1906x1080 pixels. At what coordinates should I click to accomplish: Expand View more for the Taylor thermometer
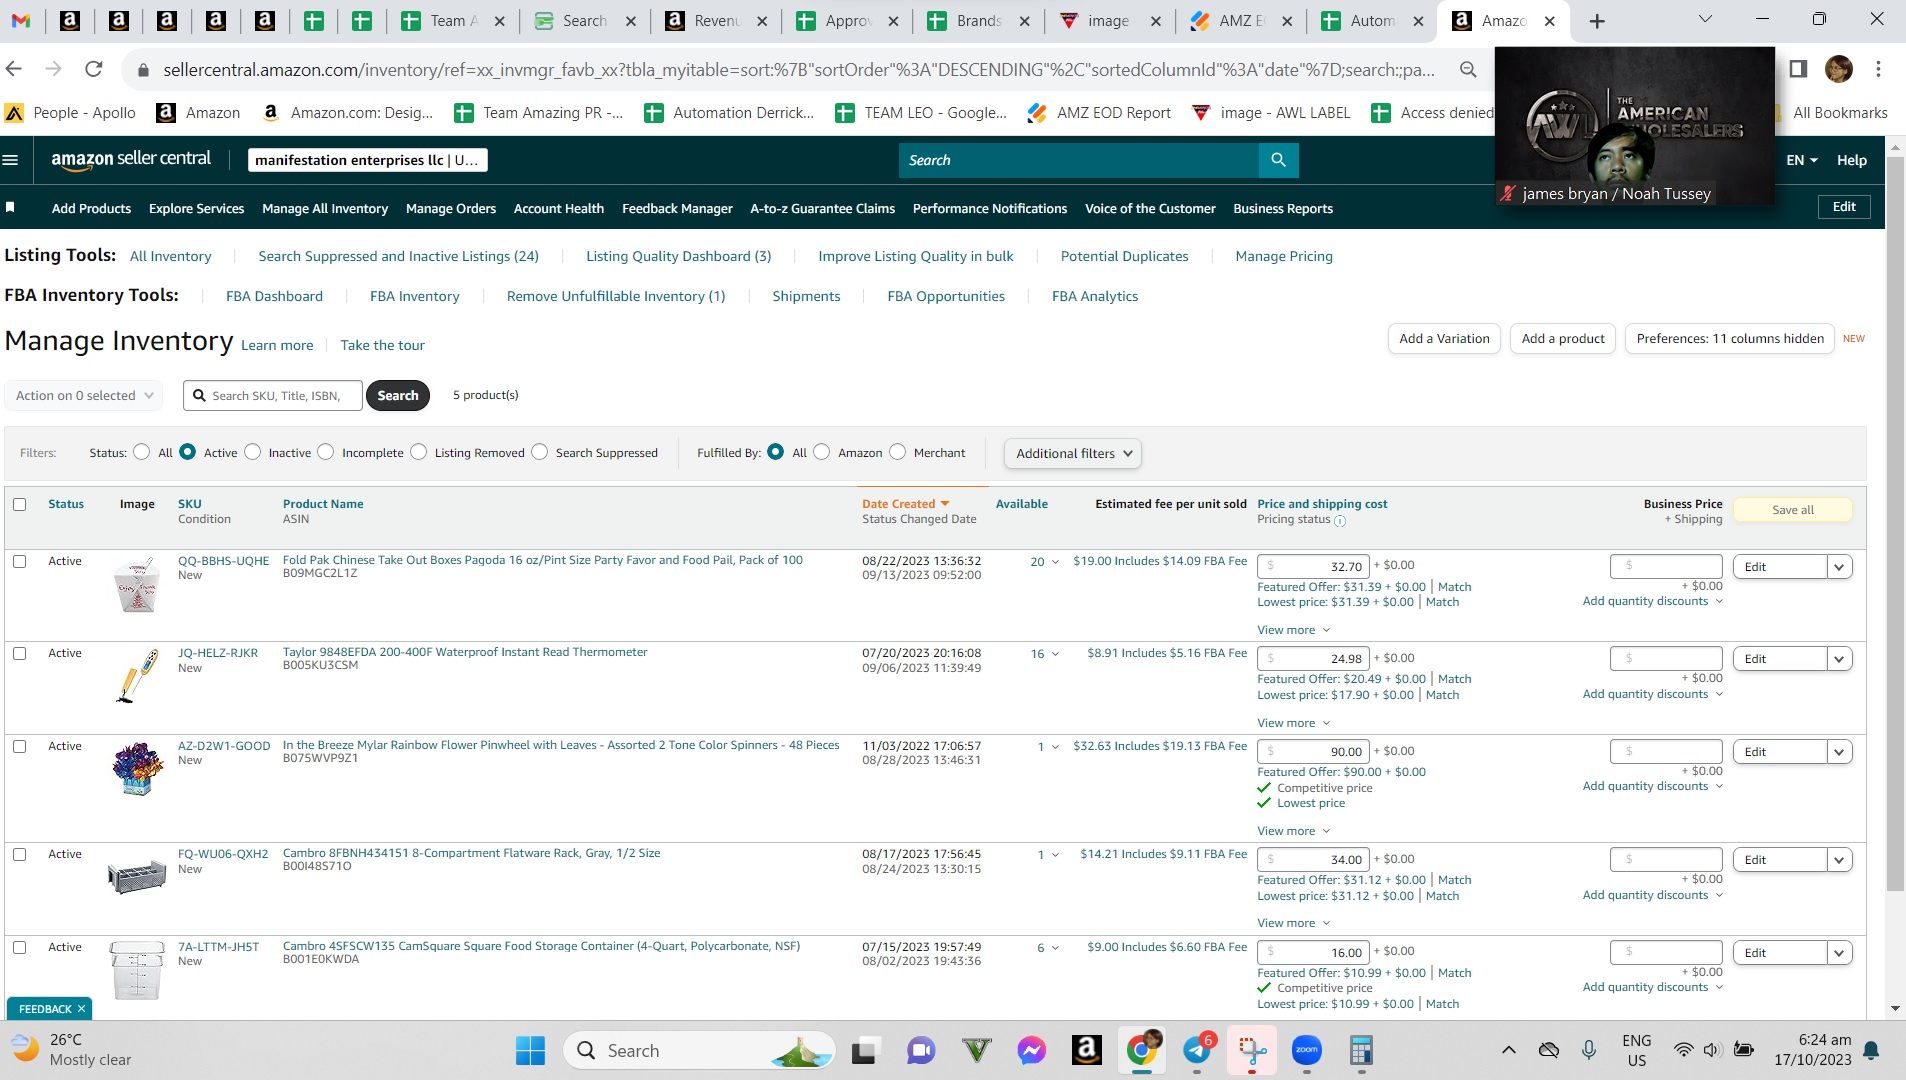pos(1294,723)
